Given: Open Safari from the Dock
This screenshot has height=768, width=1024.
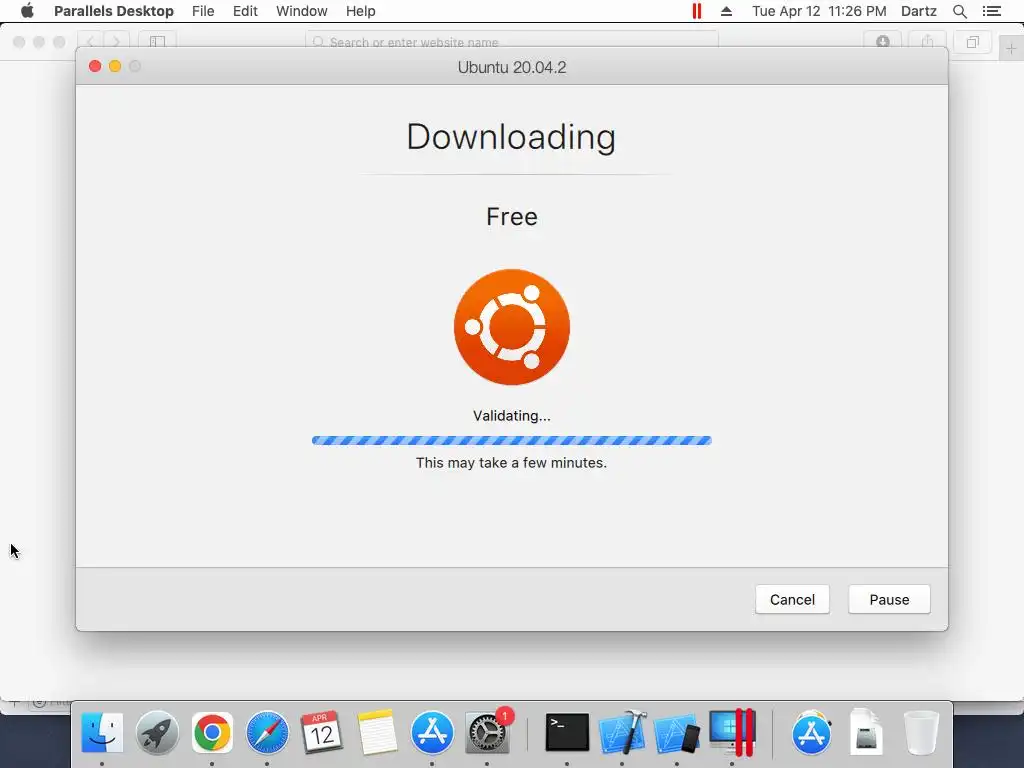Looking at the screenshot, I should pyautogui.click(x=267, y=732).
